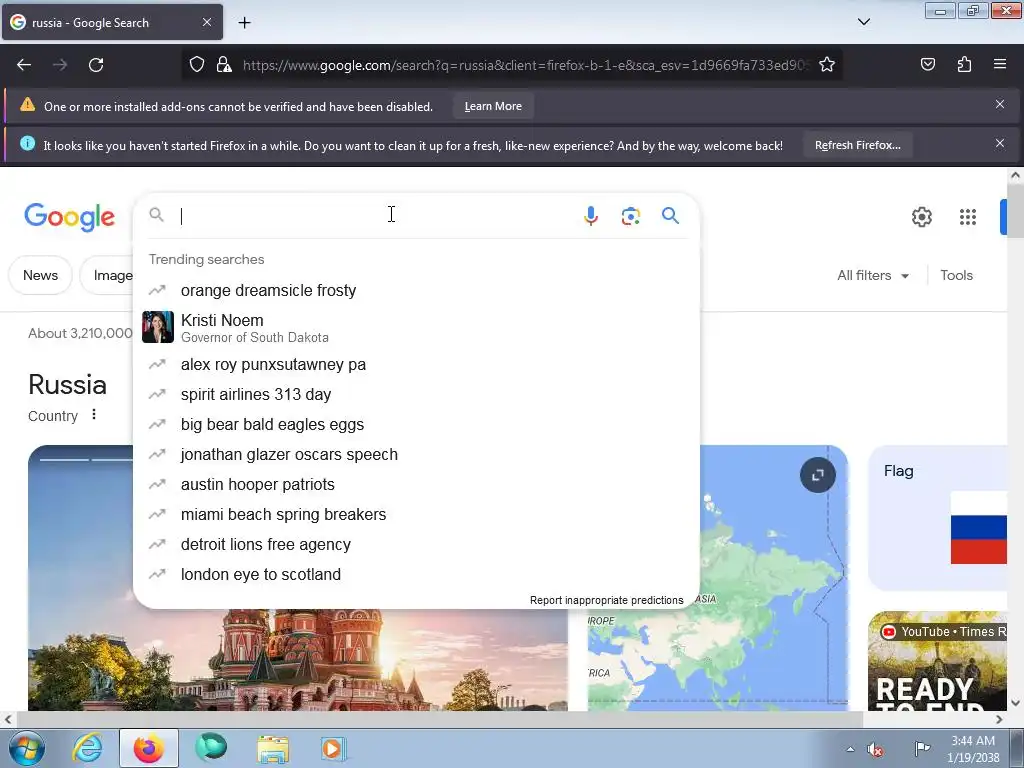Click the muted volume tray icon
Viewport: 1024px width, 768px height.
point(875,750)
